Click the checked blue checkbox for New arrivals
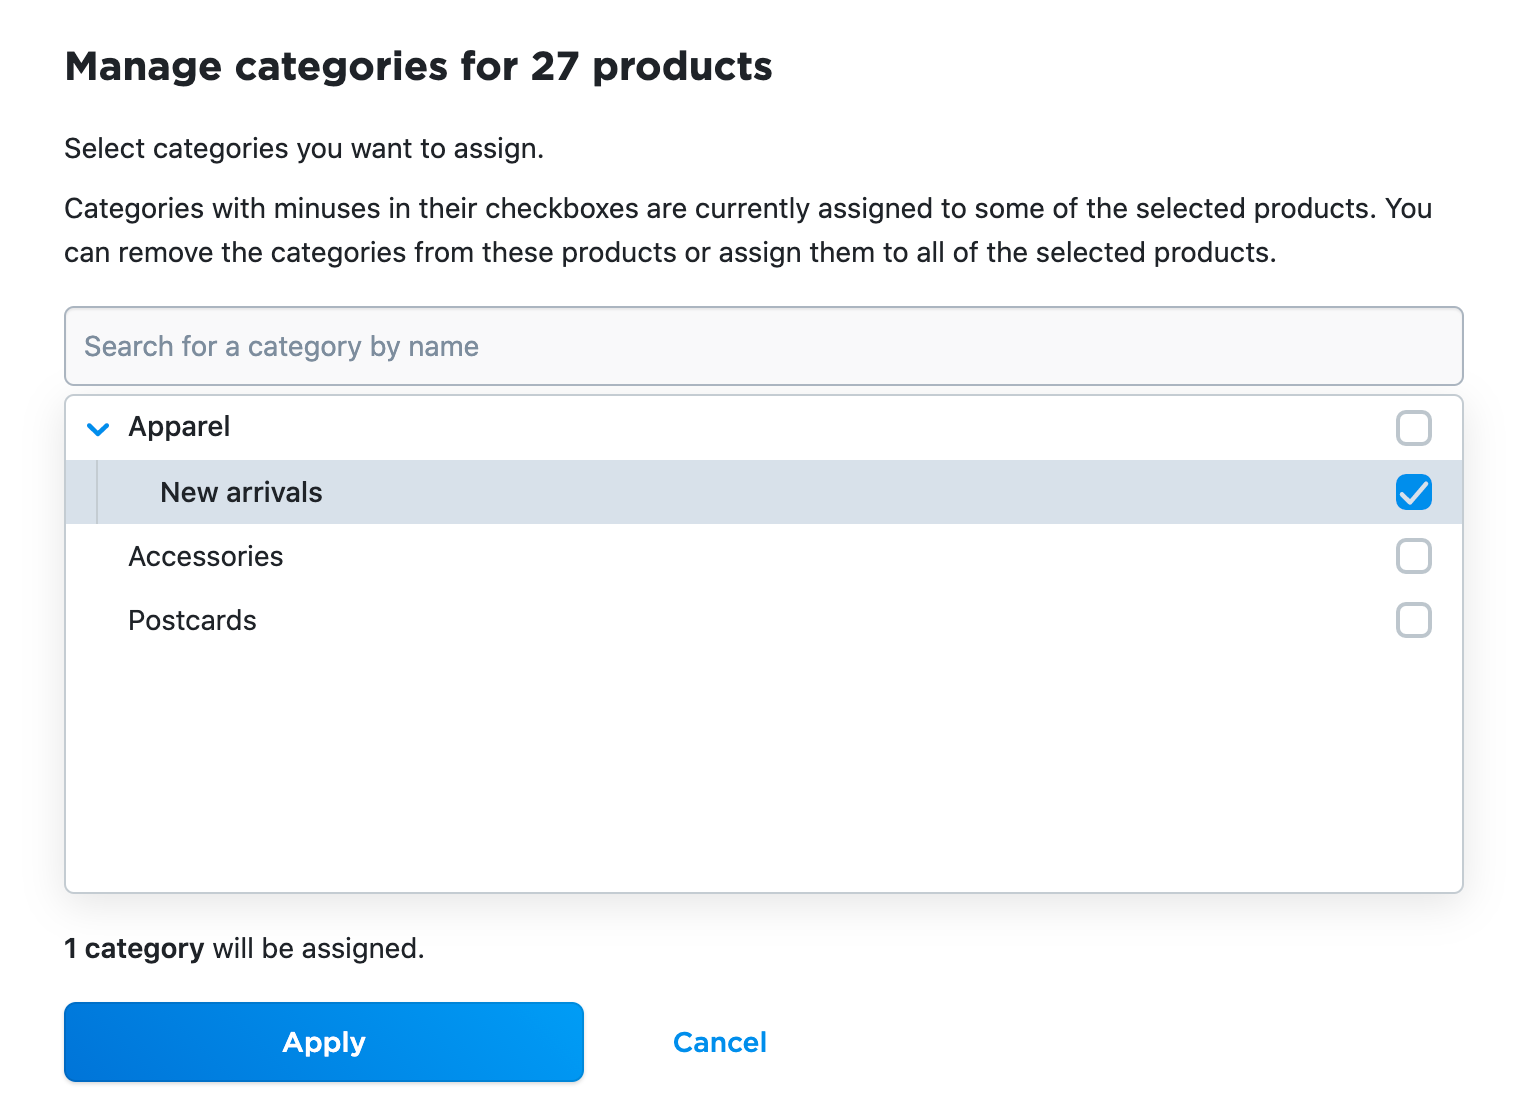Image resolution: width=1522 pixels, height=1106 pixels. point(1413,492)
